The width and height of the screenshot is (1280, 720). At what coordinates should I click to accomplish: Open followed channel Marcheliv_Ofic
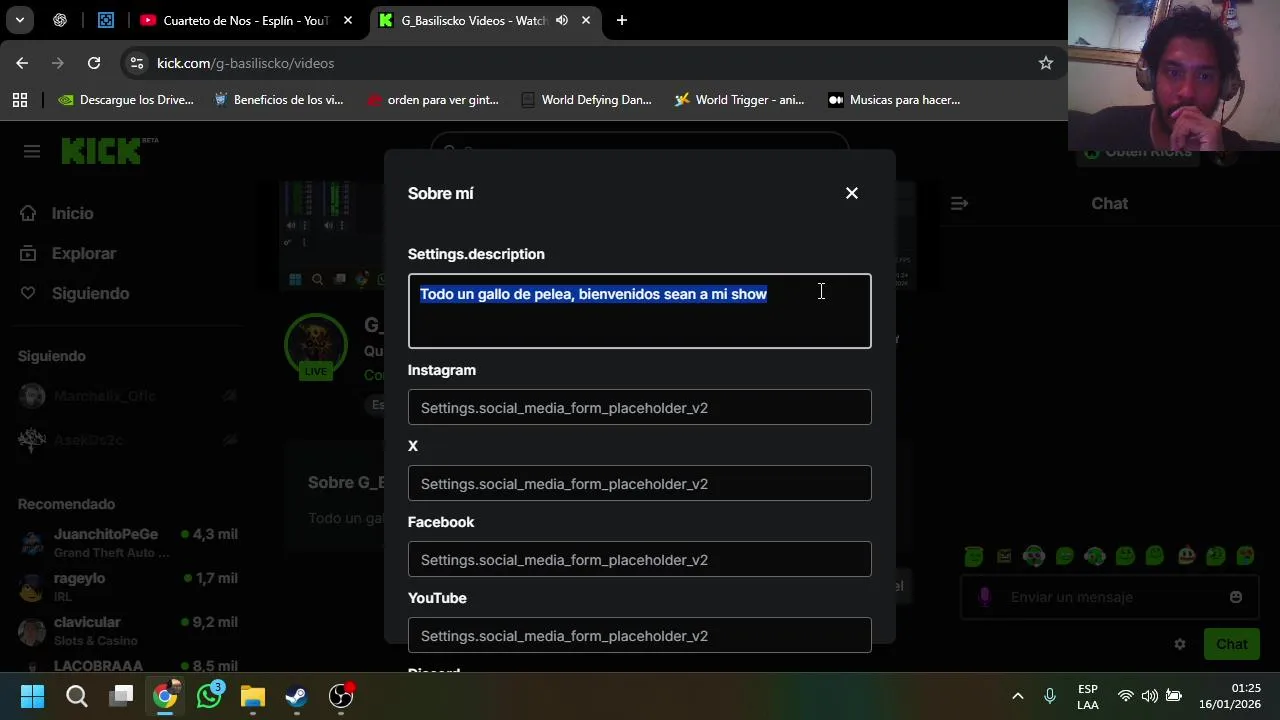[x=128, y=396]
